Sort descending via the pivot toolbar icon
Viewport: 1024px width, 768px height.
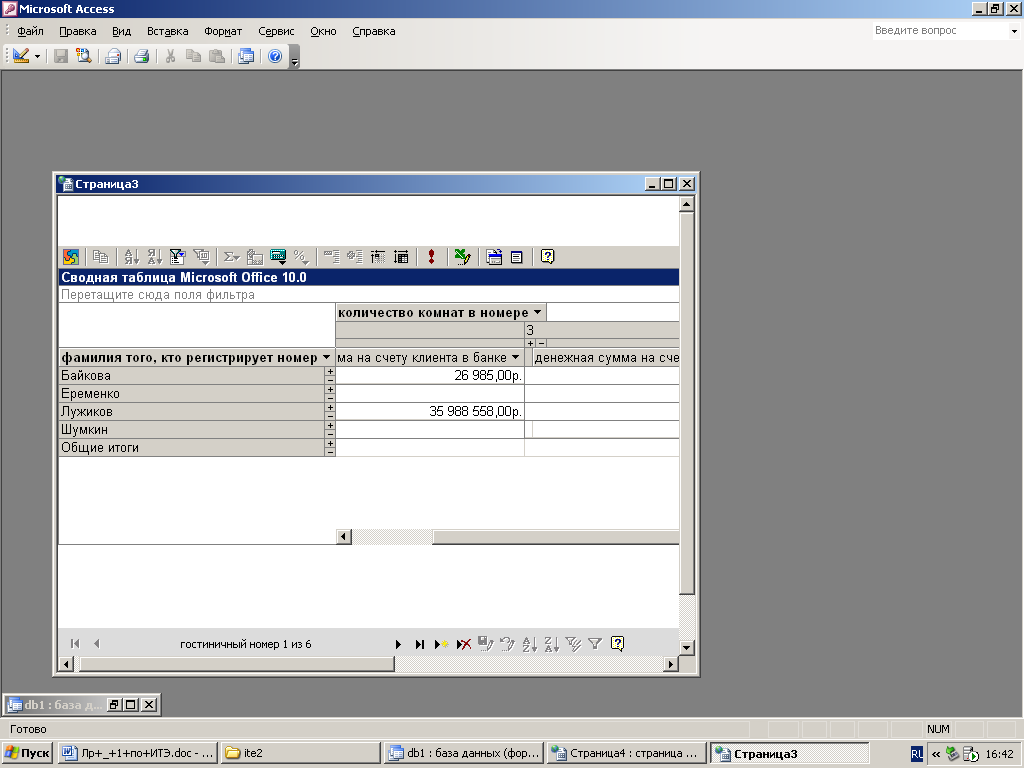point(154,257)
